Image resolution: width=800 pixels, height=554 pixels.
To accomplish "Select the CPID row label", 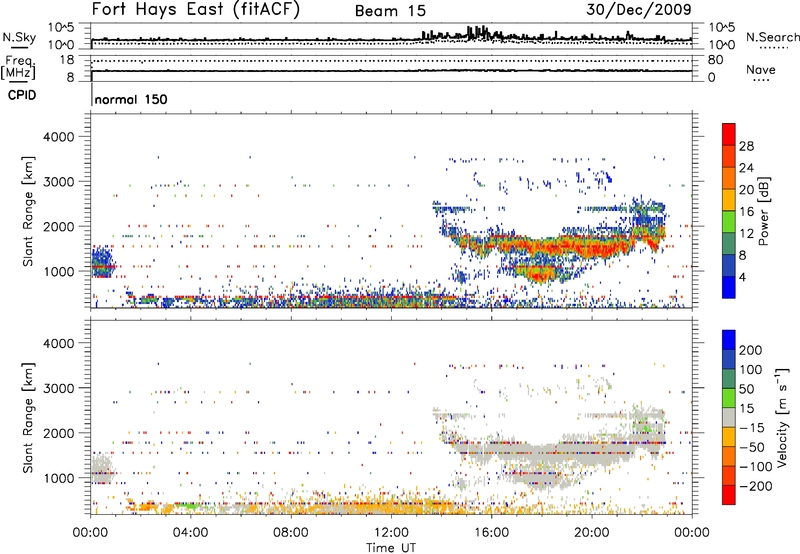I will pos(22,95).
